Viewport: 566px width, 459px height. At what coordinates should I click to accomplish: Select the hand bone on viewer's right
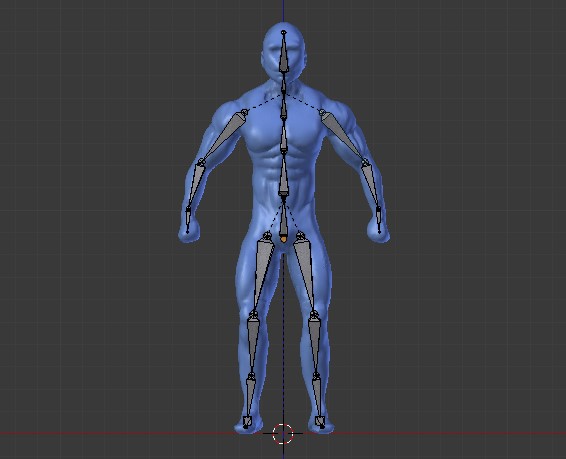pos(379,220)
